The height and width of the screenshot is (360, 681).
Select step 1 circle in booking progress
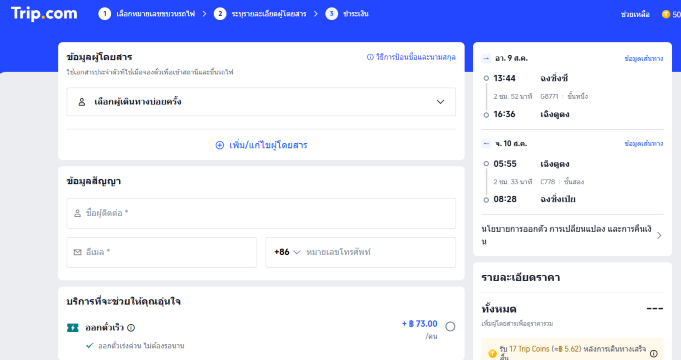105,14
